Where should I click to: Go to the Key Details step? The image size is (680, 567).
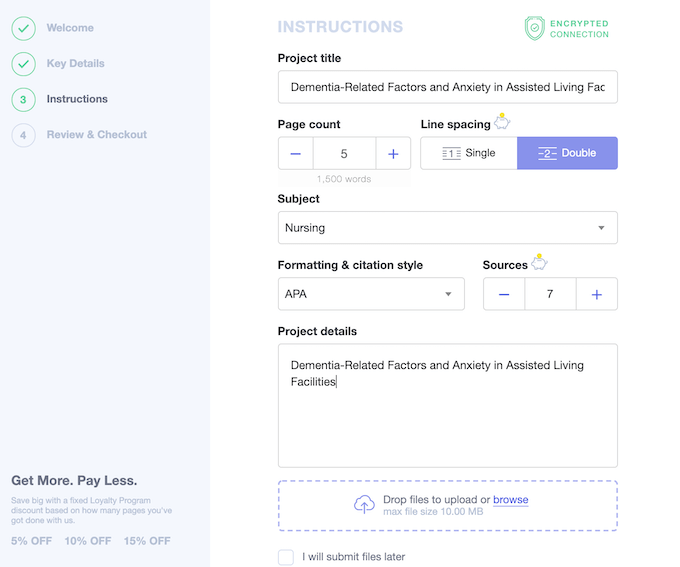(x=75, y=64)
